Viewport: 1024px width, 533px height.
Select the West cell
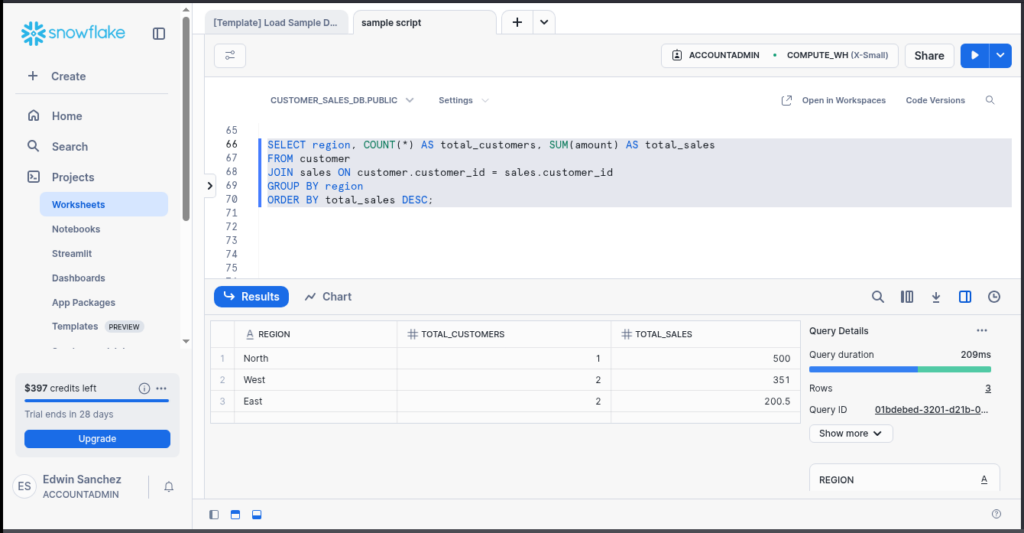coord(316,380)
